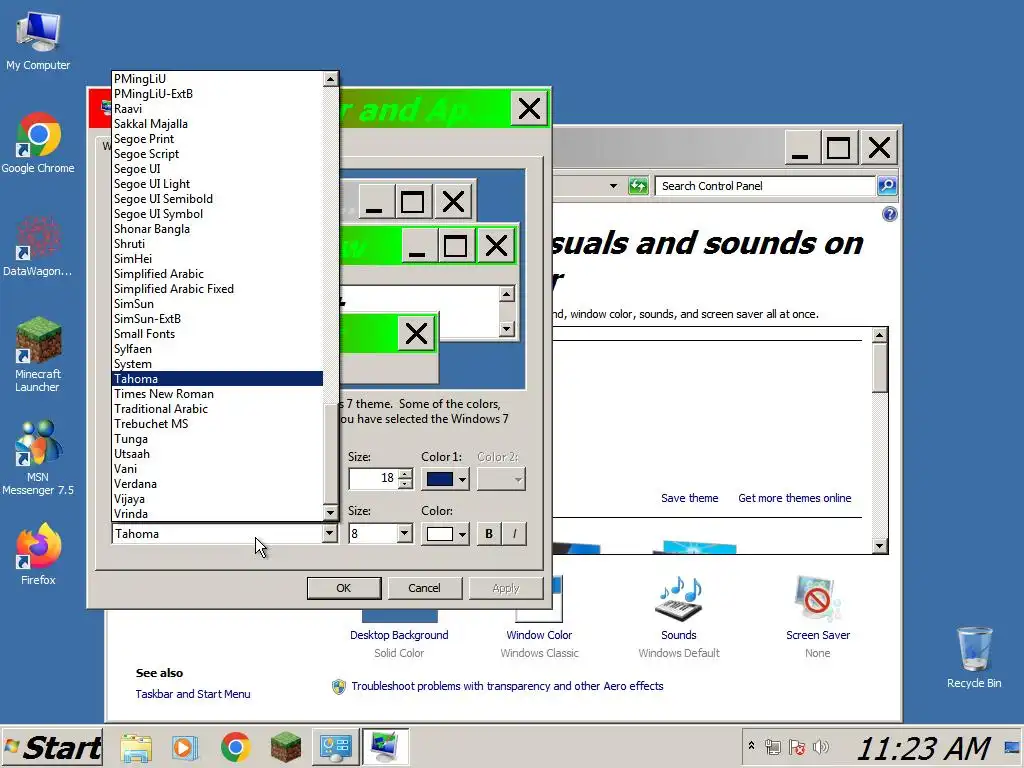1024x768 pixels.
Task: Open Screen Saver link
Action: [818, 635]
